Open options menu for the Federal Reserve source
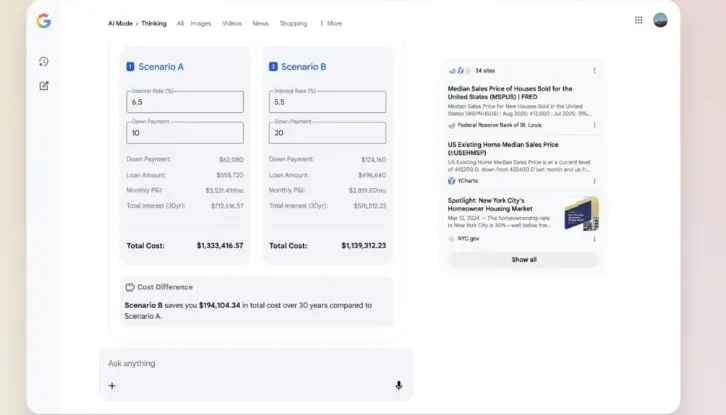Image resolution: width=726 pixels, height=415 pixels. pyautogui.click(x=594, y=125)
